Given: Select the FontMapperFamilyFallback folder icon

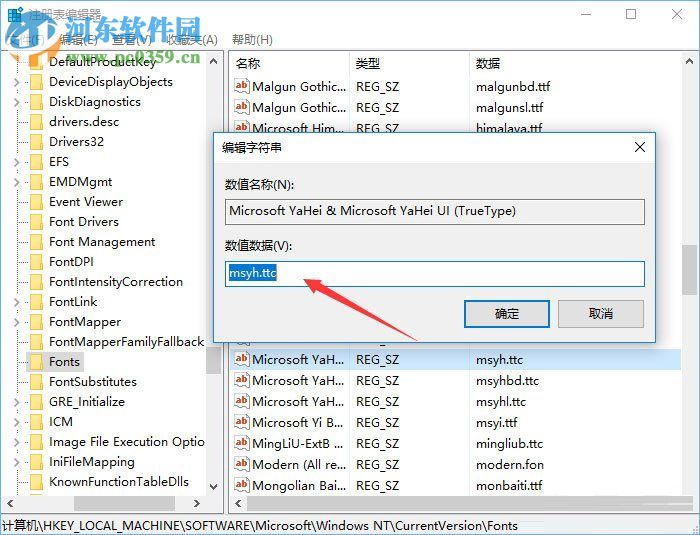Looking at the screenshot, I should pos(36,342).
